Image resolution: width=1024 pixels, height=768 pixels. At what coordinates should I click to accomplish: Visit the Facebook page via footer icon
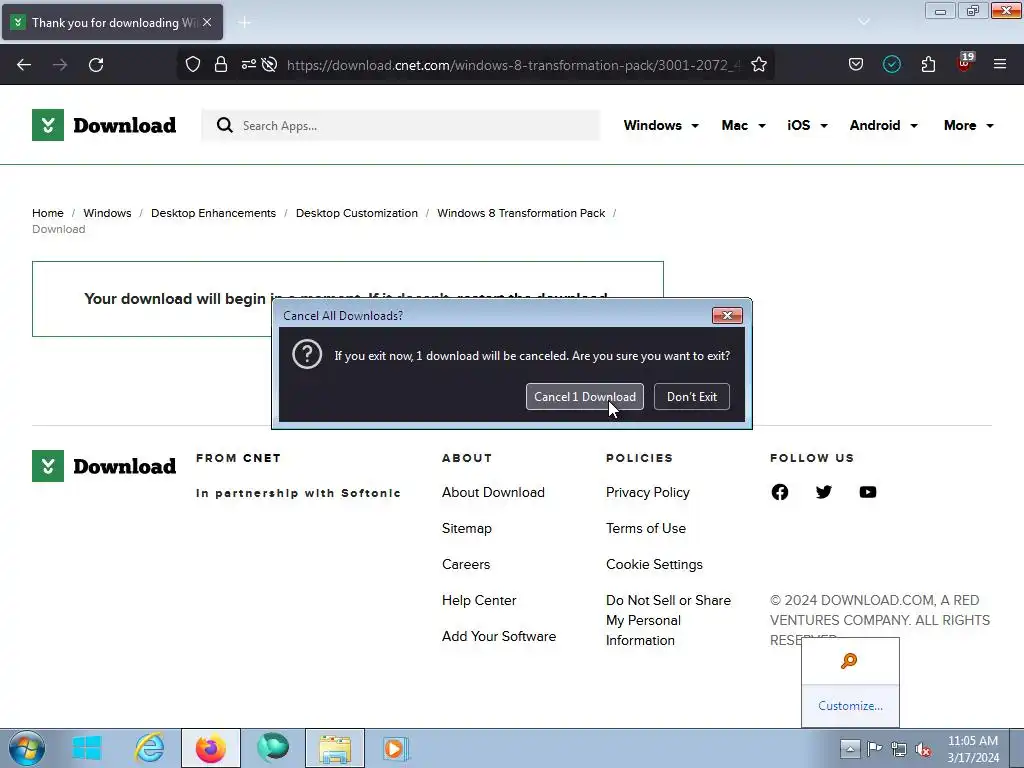coord(779,492)
